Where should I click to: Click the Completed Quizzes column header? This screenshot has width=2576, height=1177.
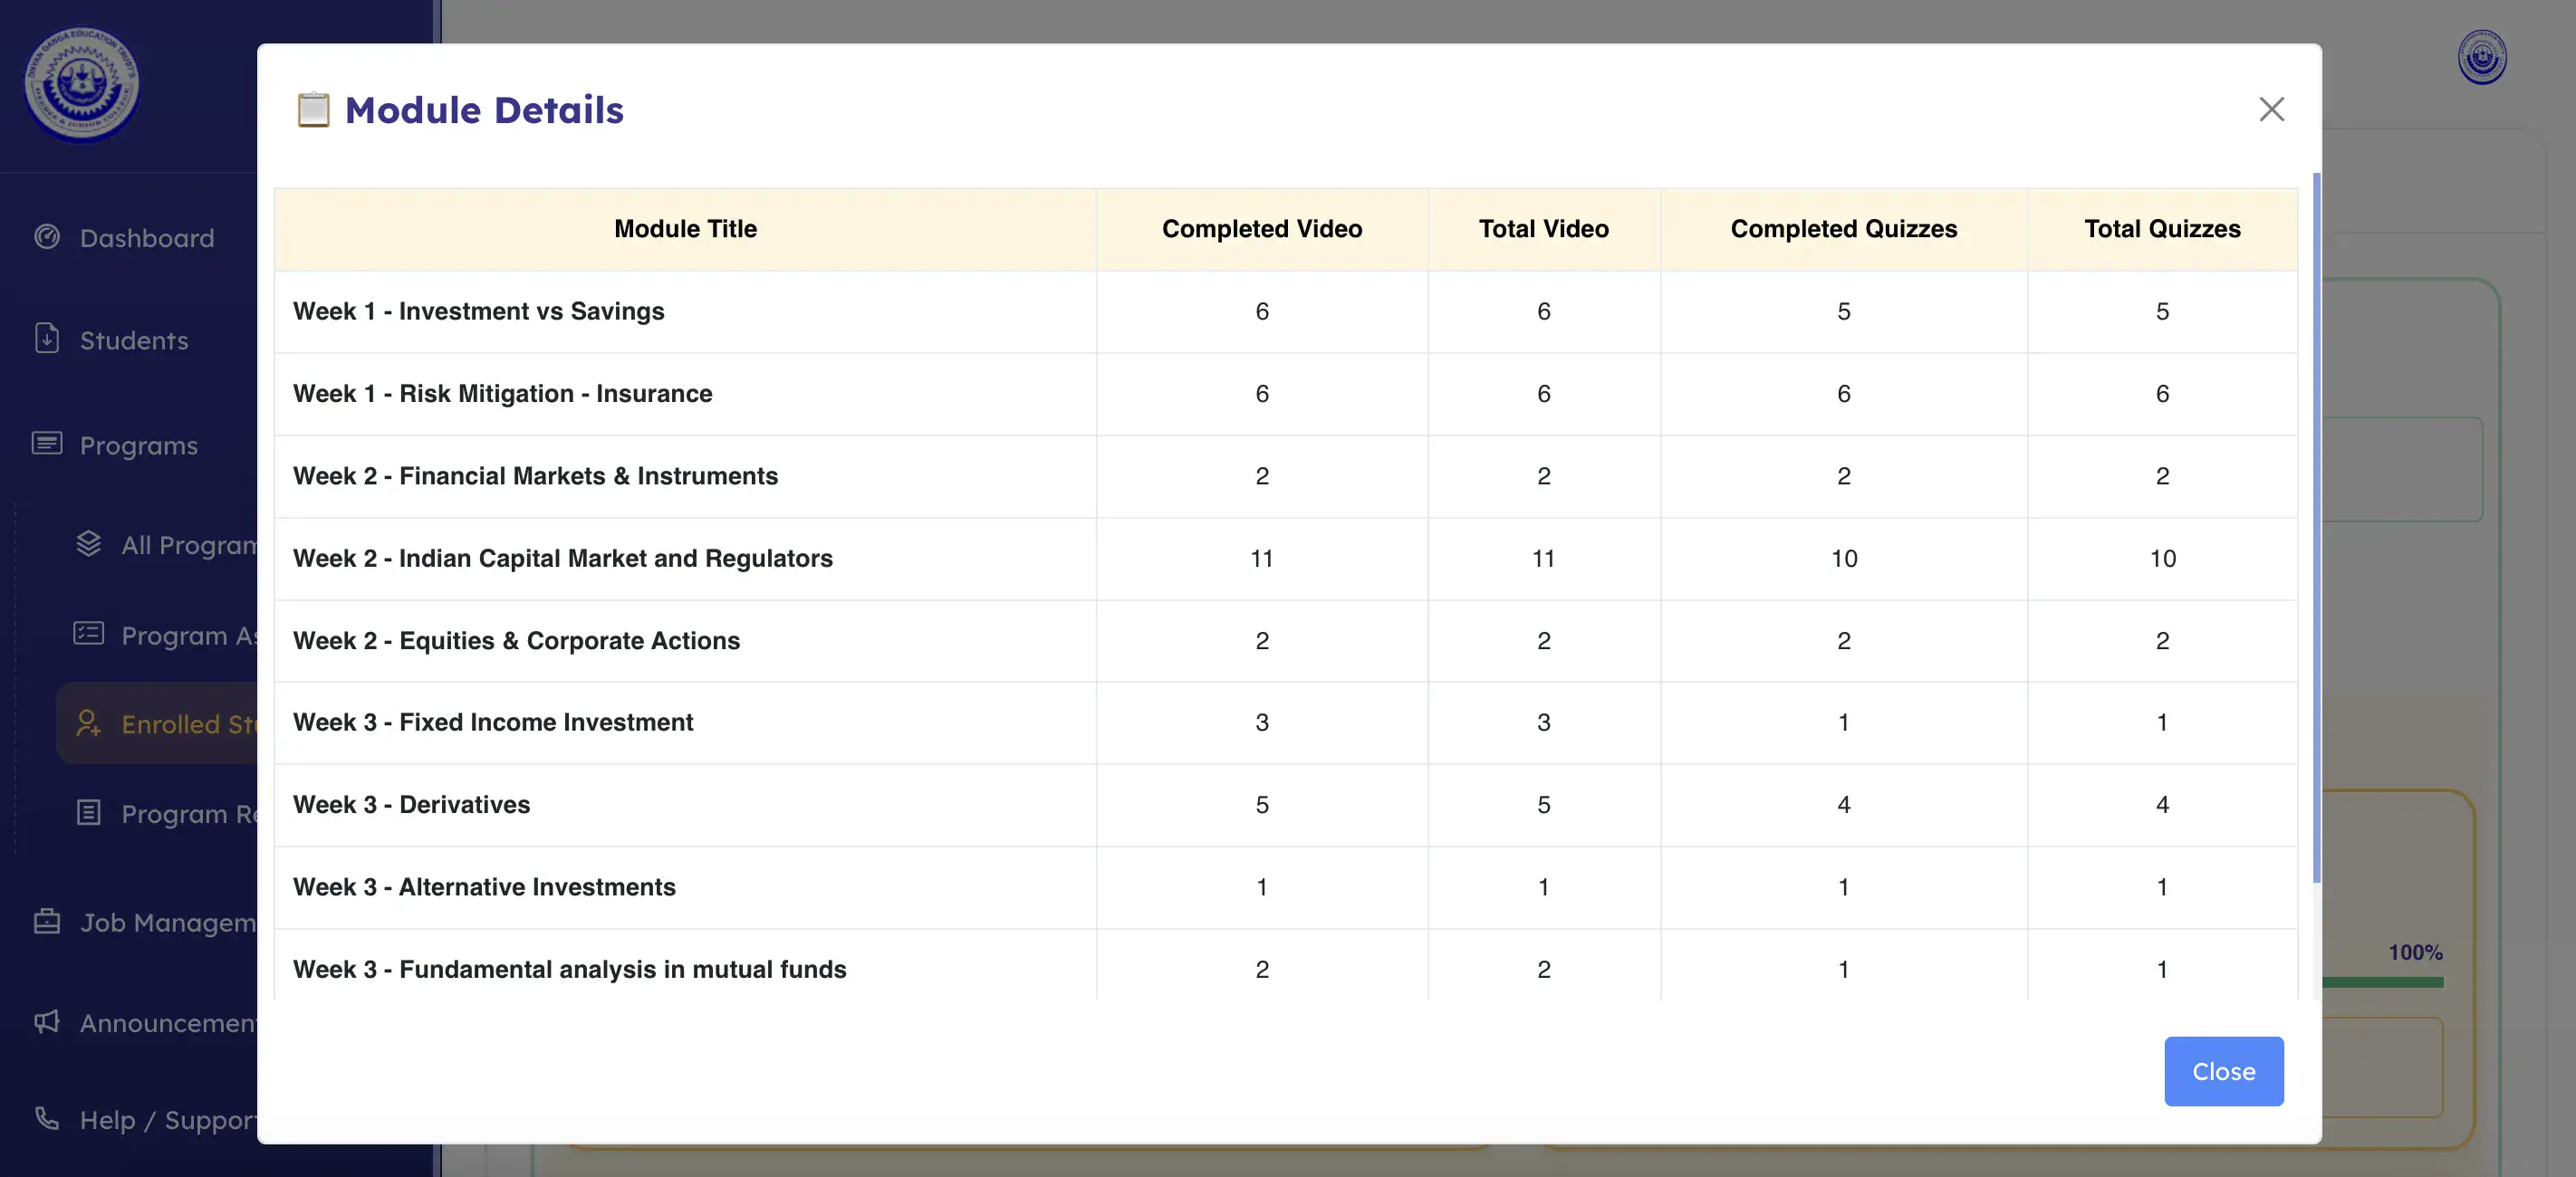click(x=1843, y=229)
